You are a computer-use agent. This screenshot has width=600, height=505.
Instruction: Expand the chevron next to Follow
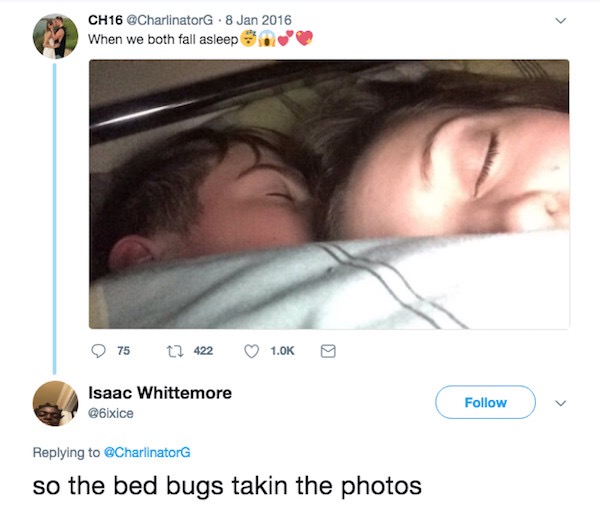click(x=560, y=403)
